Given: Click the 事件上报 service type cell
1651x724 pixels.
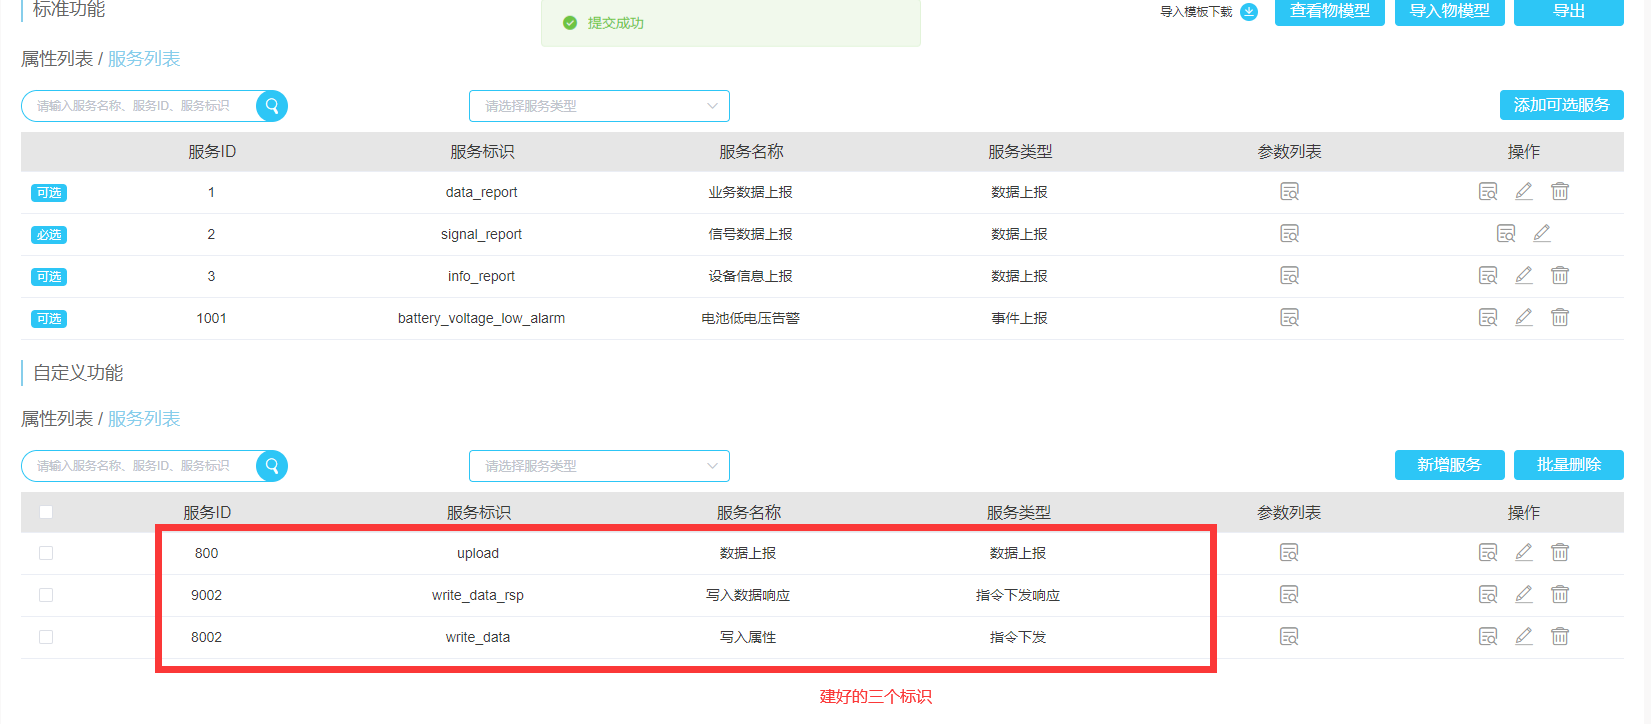Looking at the screenshot, I should (x=1019, y=318).
